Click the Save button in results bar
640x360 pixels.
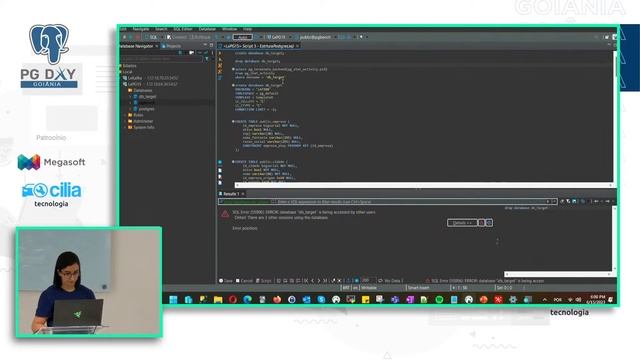click(x=226, y=281)
